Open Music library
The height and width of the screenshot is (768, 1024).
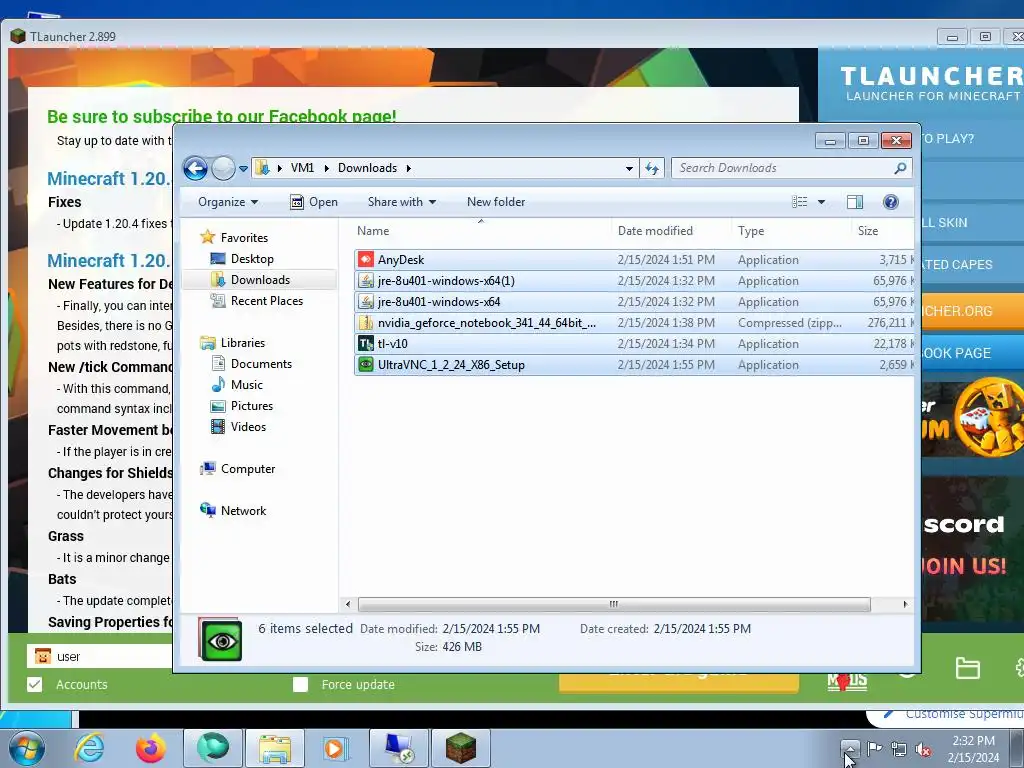click(x=236, y=385)
